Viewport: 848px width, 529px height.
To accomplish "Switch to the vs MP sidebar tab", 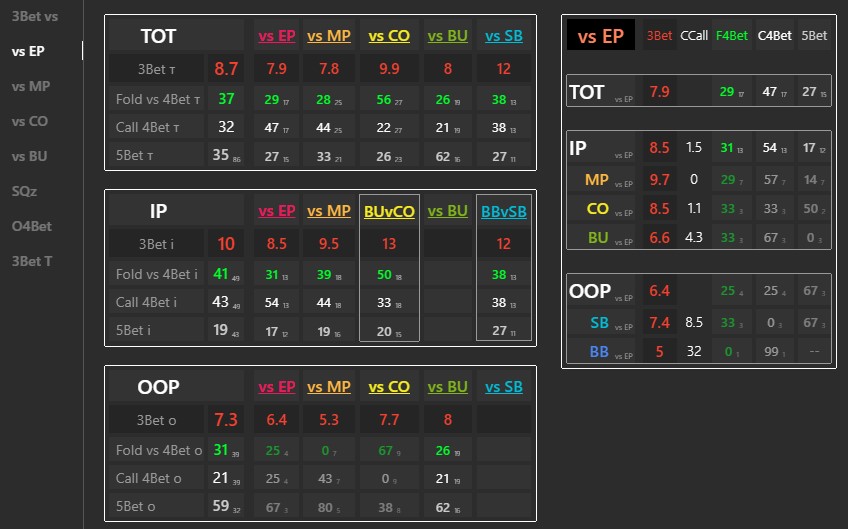I will (x=31, y=86).
